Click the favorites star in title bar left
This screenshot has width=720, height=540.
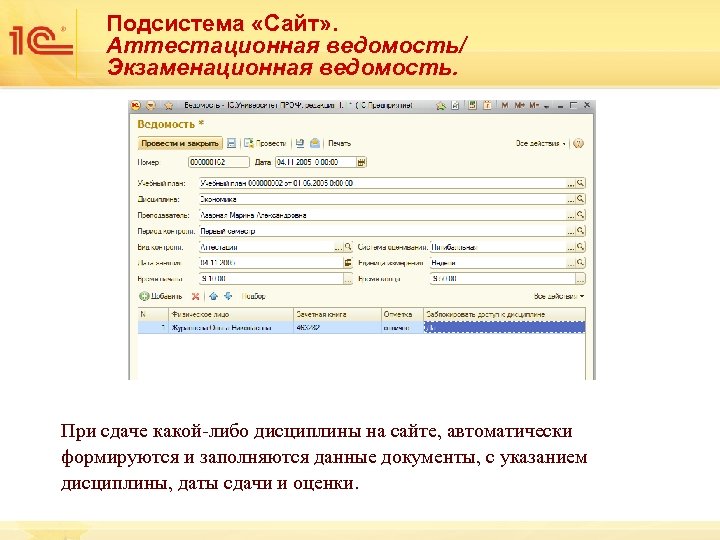click(x=169, y=106)
